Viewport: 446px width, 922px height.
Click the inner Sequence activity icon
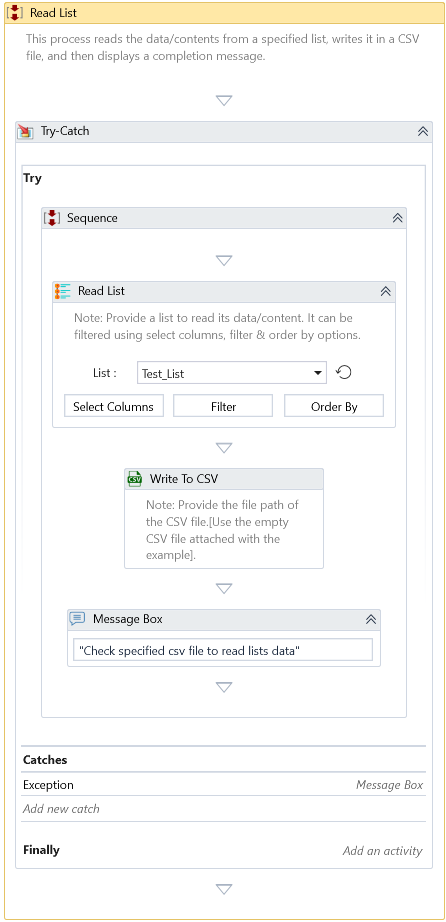coord(52,218)
